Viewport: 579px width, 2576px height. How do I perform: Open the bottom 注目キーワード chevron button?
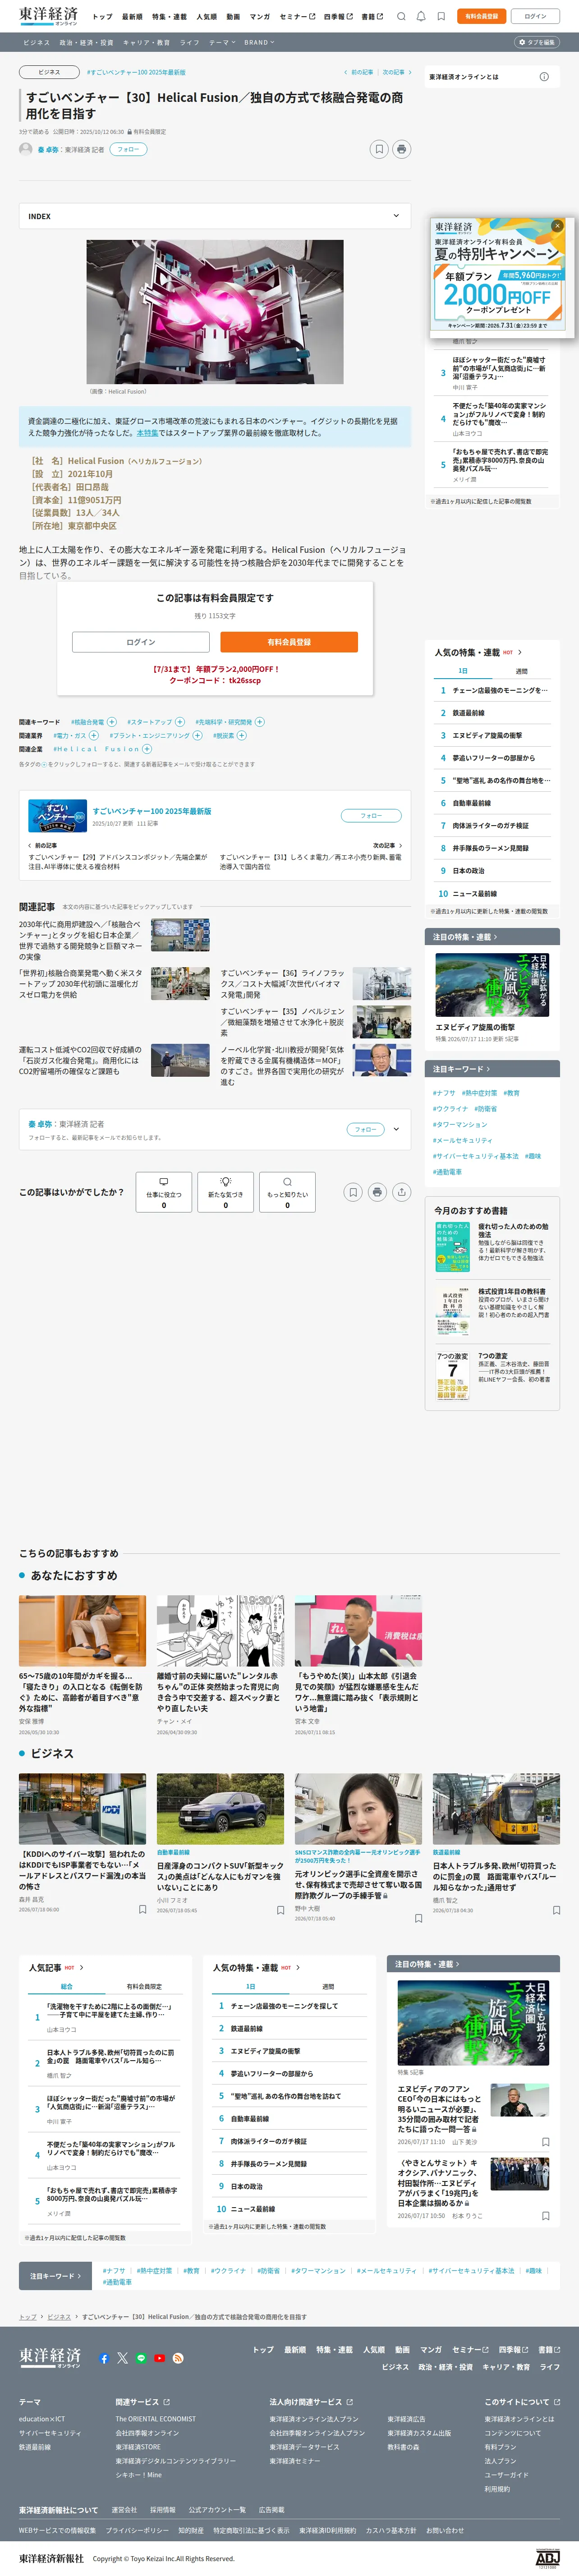coord(56,2276)
